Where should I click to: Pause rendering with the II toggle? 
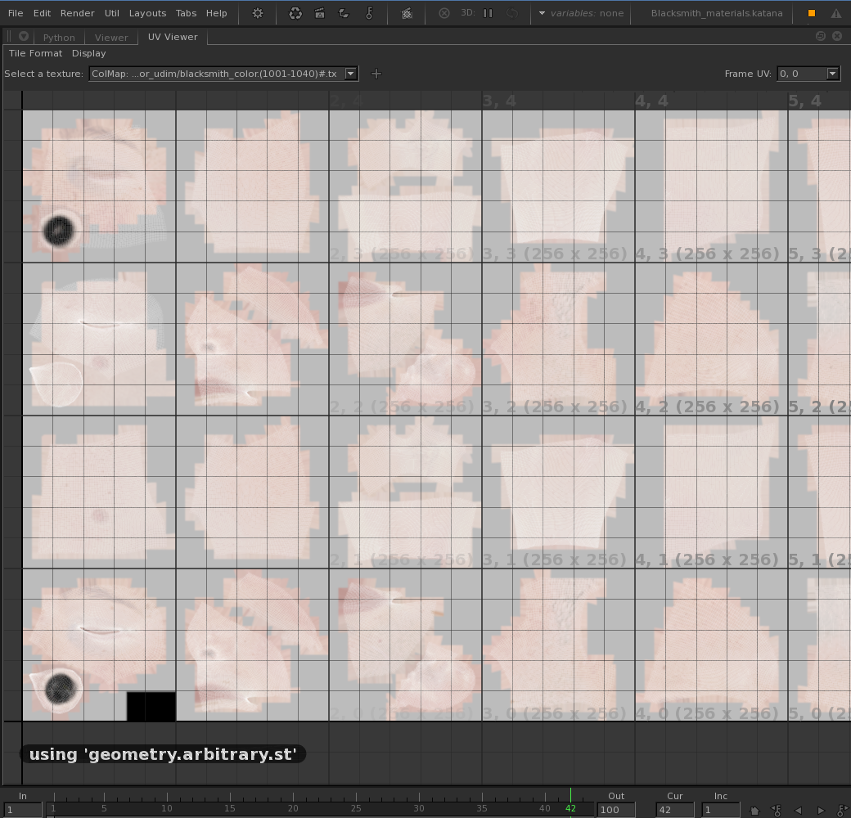pyautogui.click(x=486, y=13)
